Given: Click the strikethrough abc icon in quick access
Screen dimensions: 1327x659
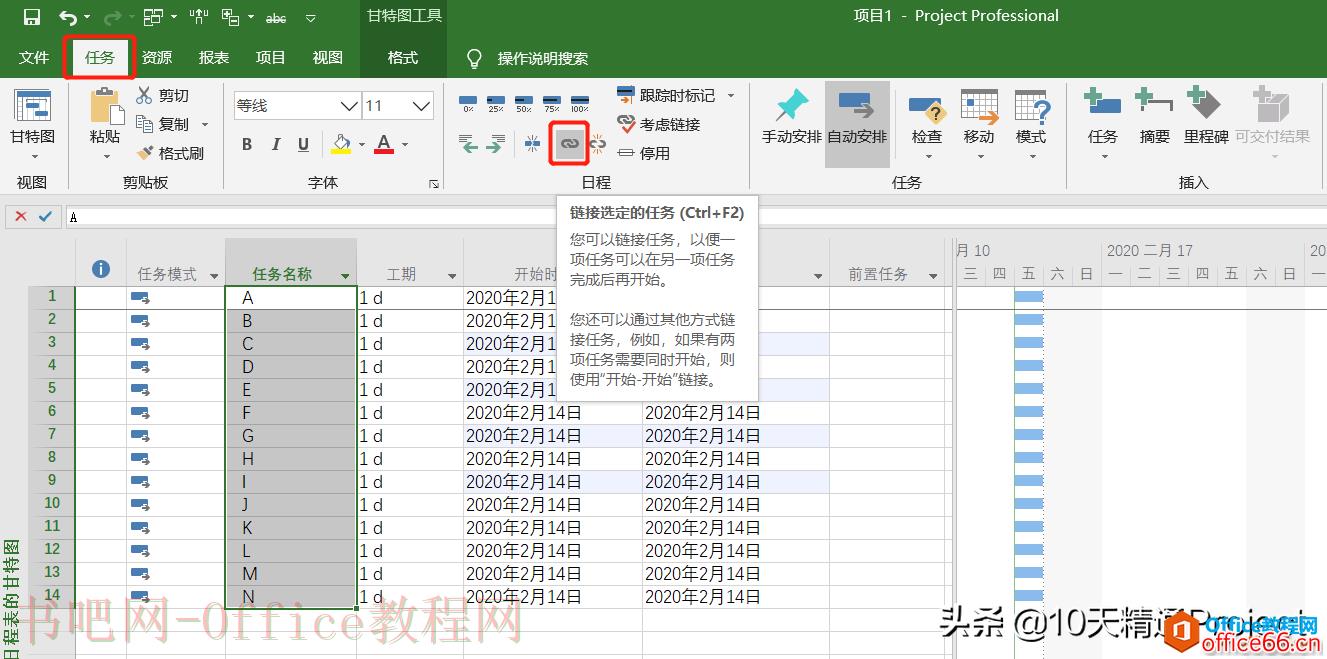Looking at the screenshot, I should [x=276, y=17].
